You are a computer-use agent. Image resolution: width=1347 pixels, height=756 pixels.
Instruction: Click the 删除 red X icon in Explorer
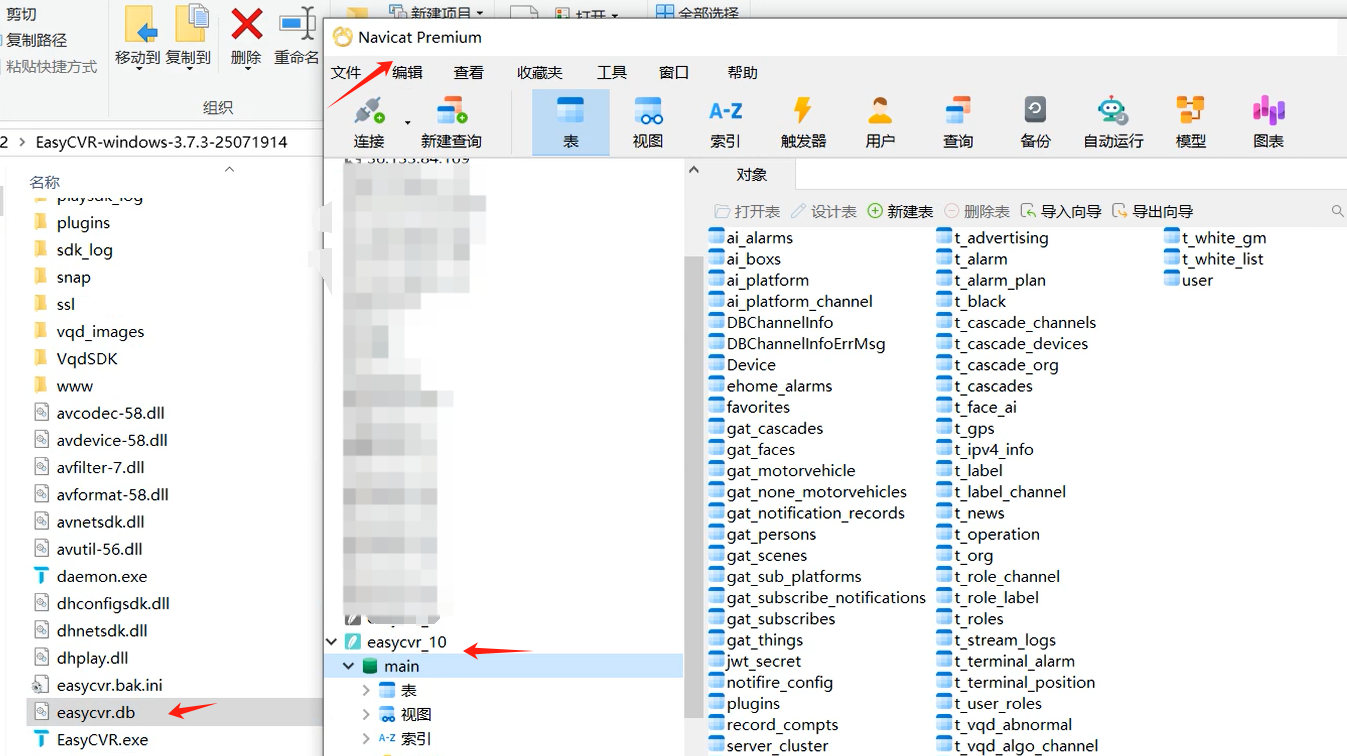[x=246, y=23]
